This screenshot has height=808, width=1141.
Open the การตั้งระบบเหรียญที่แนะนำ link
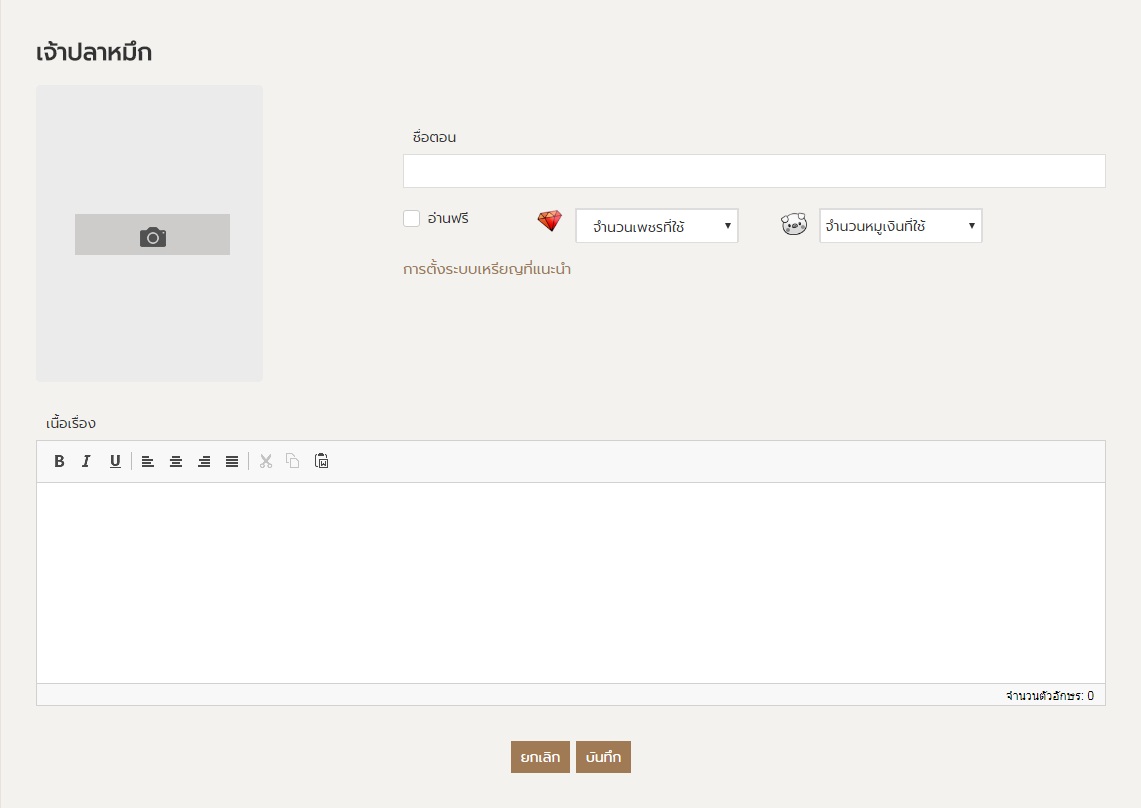click(x=487, y=269)
